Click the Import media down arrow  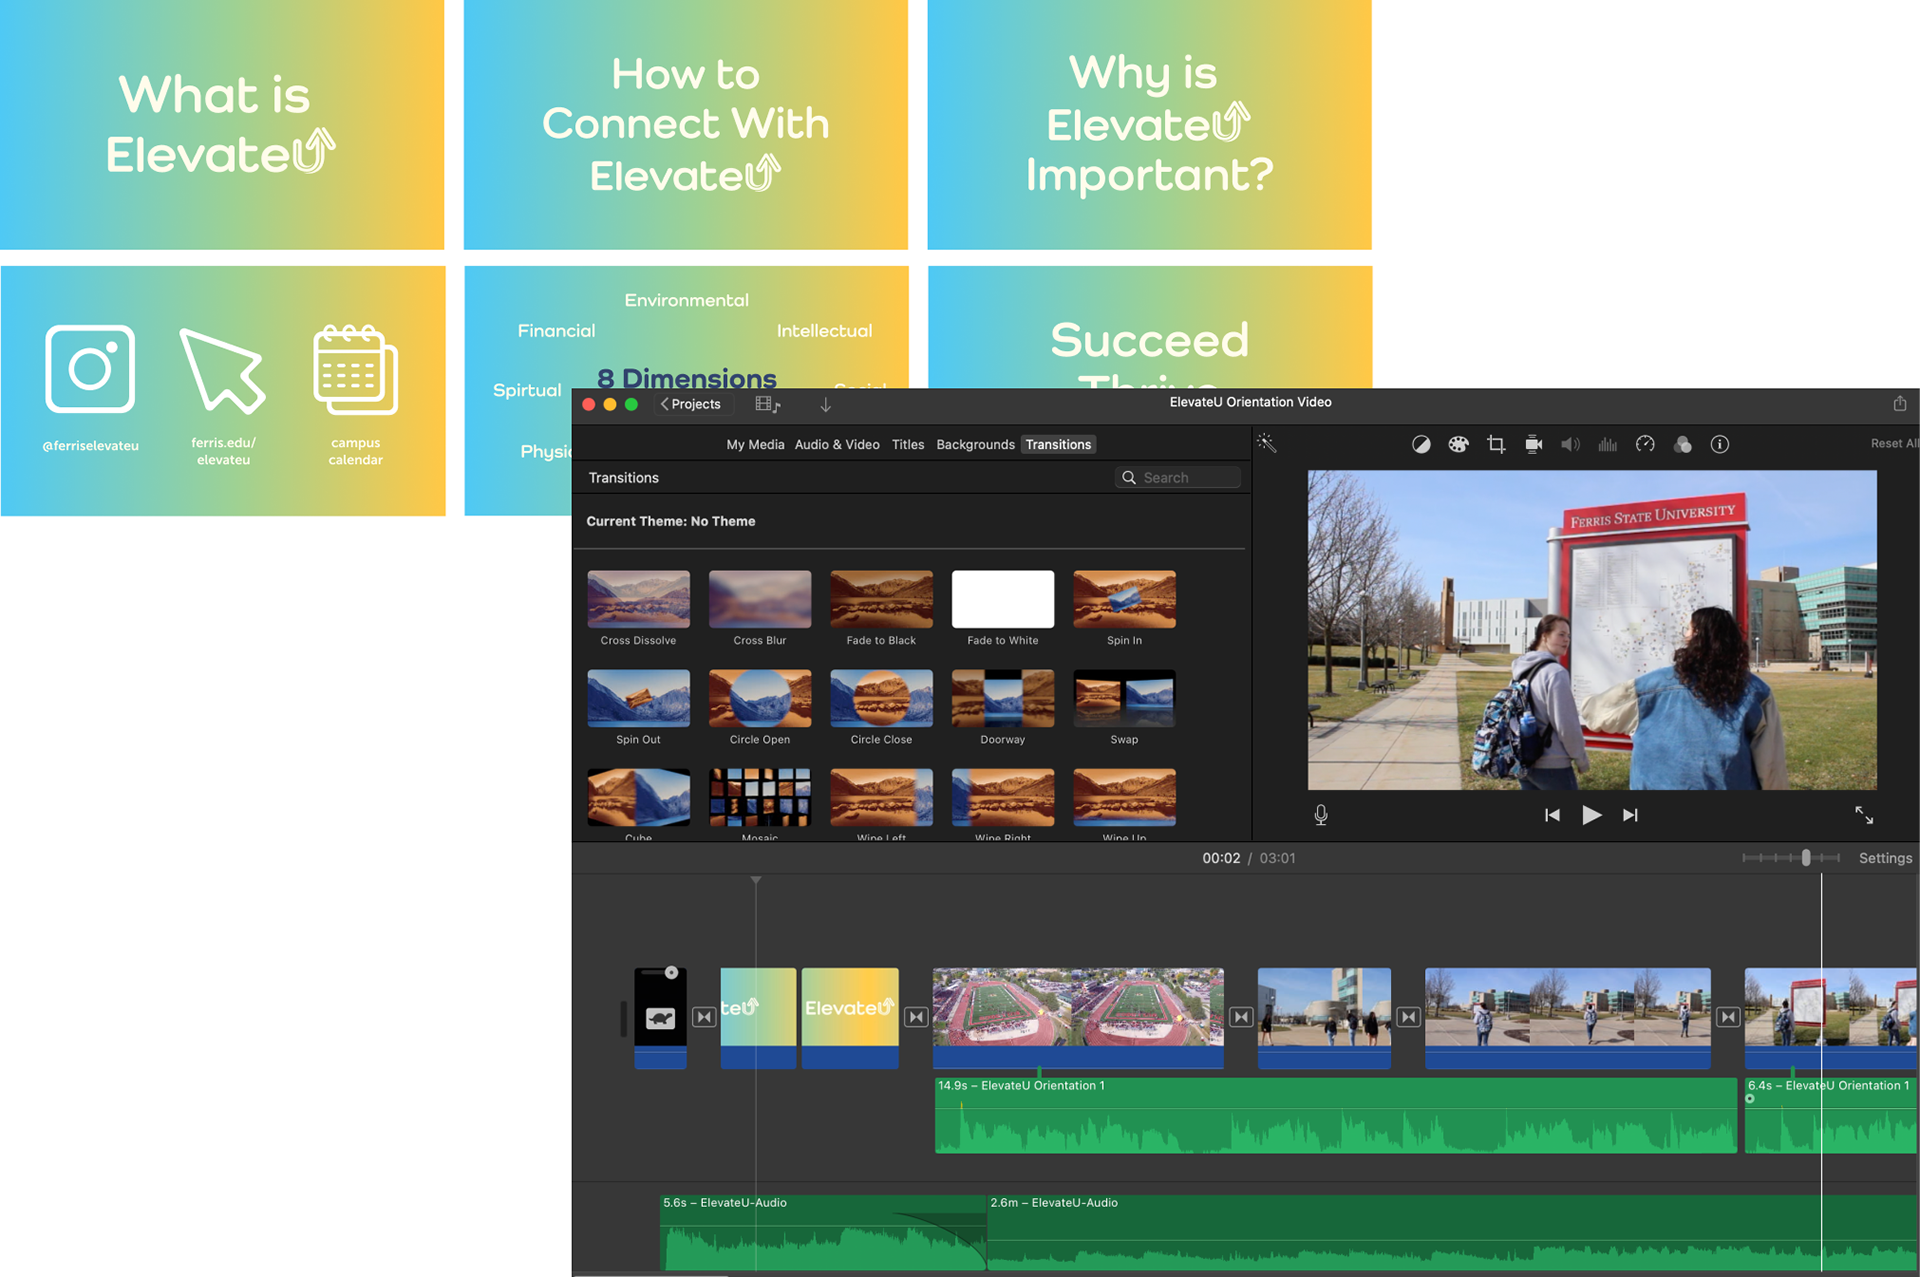tap(826, 404)
